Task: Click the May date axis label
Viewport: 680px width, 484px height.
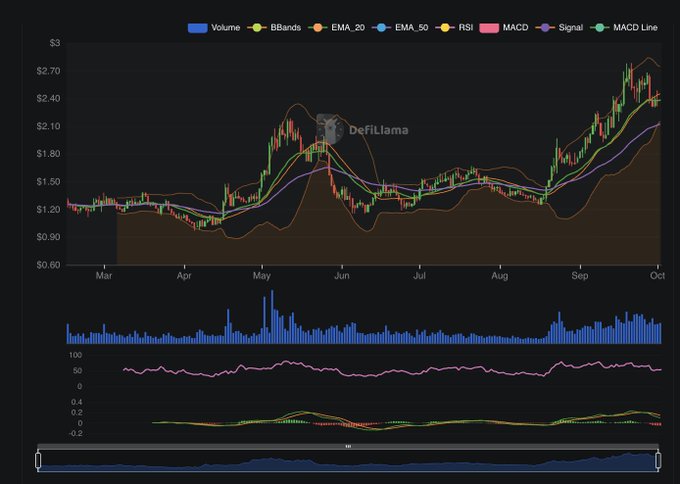Action: point(262,276)
